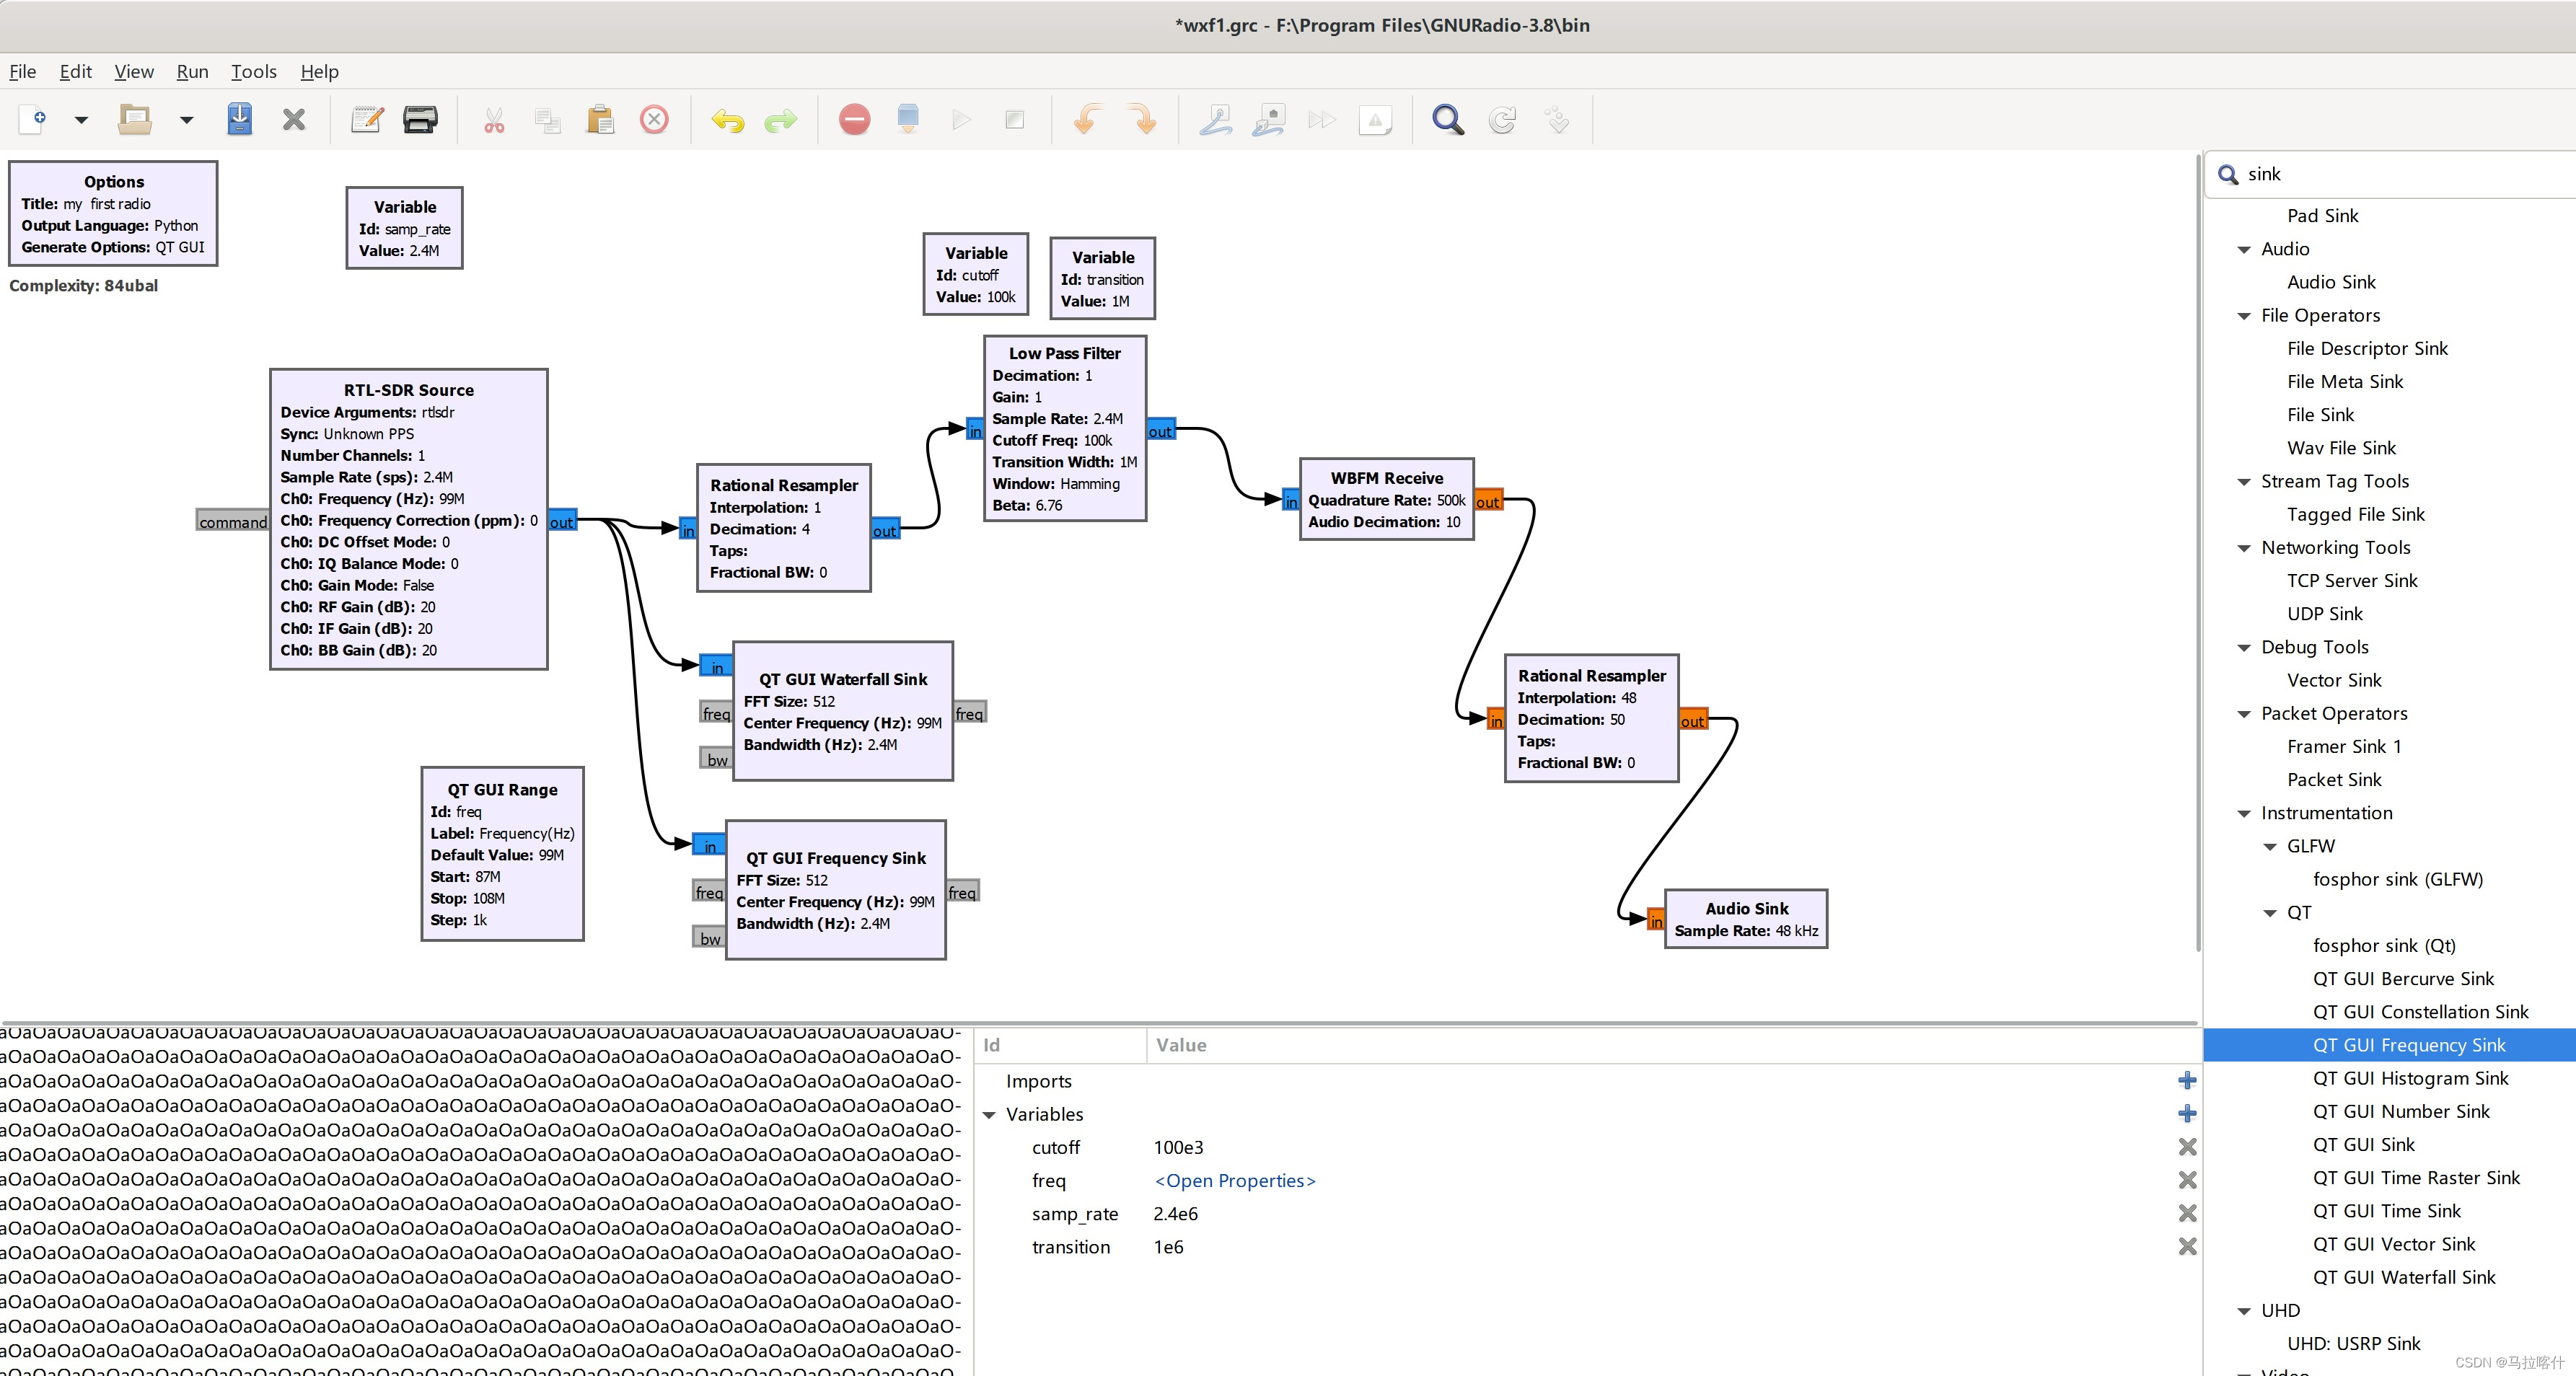Click the yellow Undo arrow
Screen dimensions: 2576x1376
coord(727,121)
